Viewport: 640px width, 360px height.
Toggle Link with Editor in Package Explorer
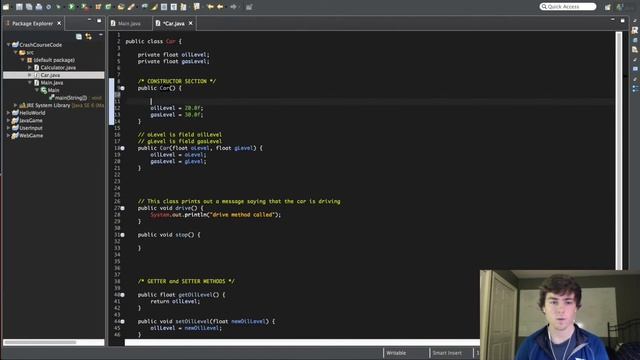pos(89,36)
